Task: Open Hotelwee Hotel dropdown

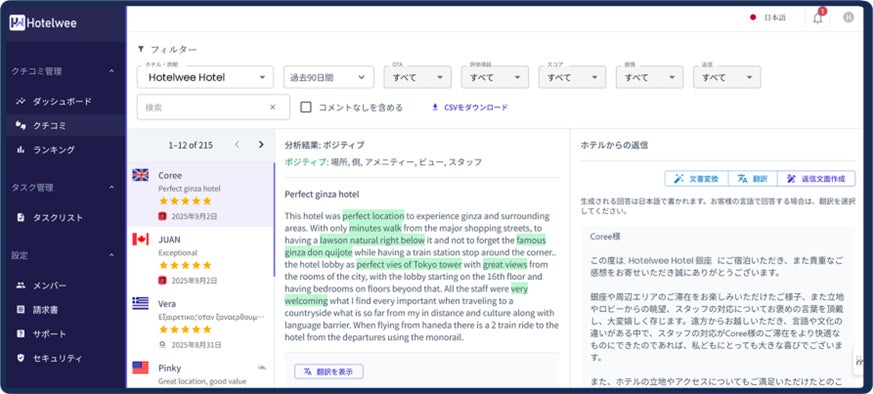Action: click(x=205, y=77)
